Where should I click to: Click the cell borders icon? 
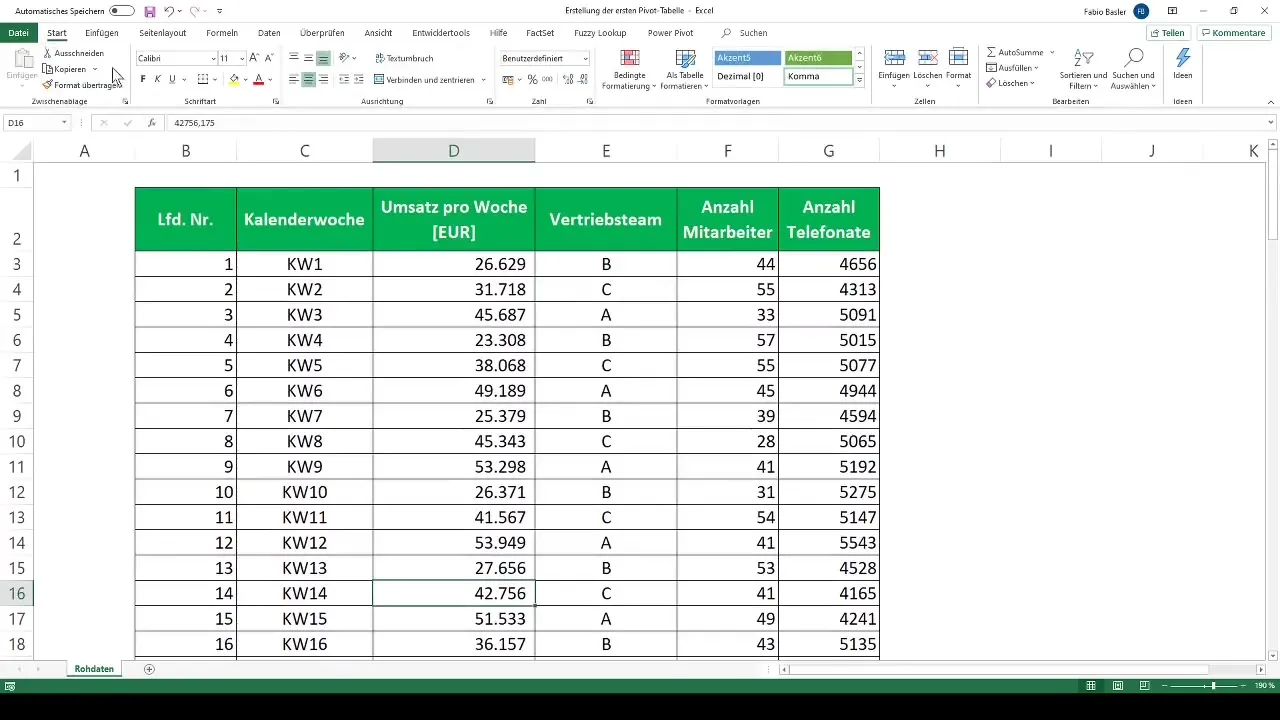coord(203,79)
